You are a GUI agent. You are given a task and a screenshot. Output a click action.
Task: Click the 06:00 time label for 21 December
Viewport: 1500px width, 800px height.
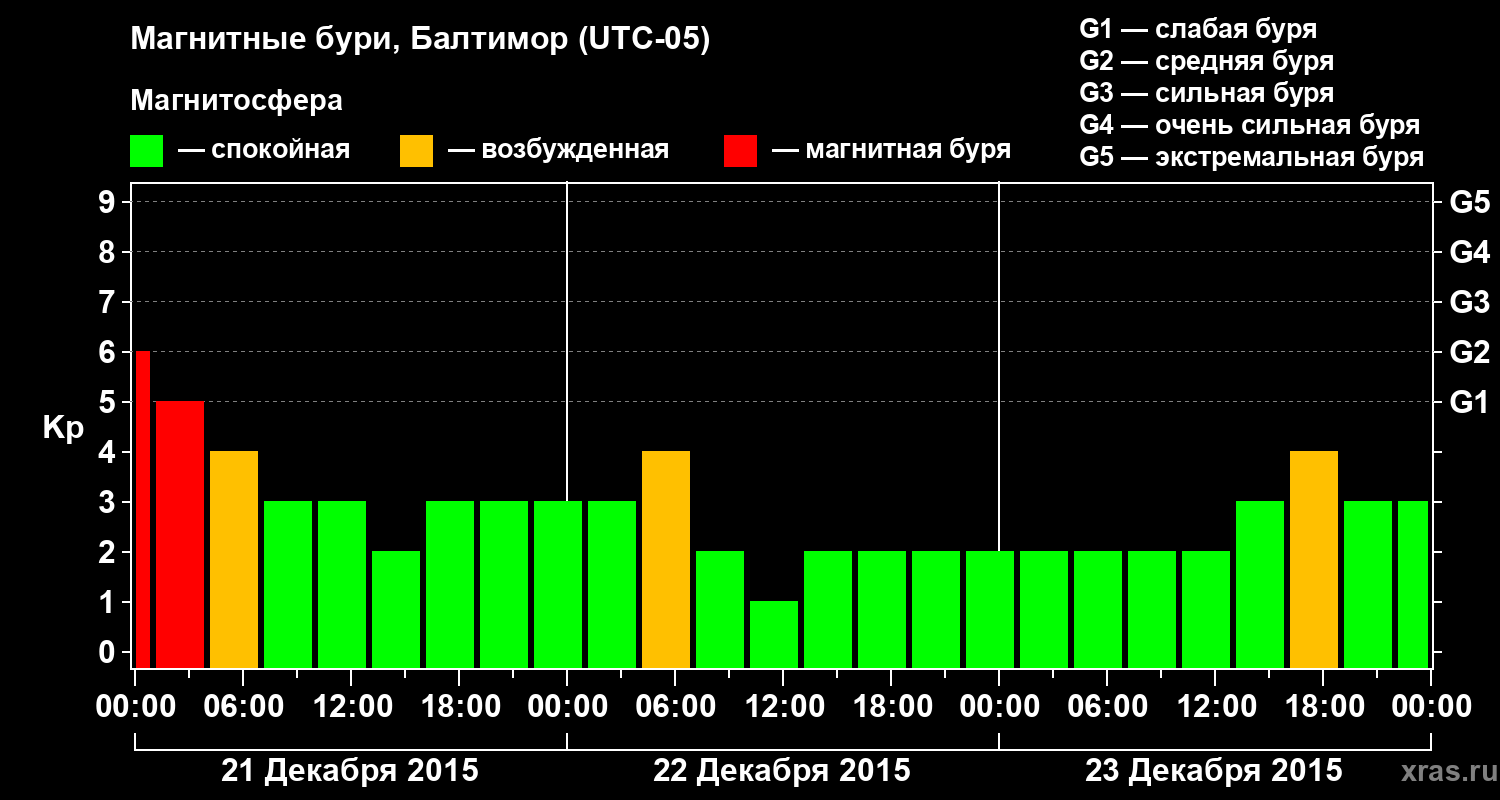[x=243, y=707]
